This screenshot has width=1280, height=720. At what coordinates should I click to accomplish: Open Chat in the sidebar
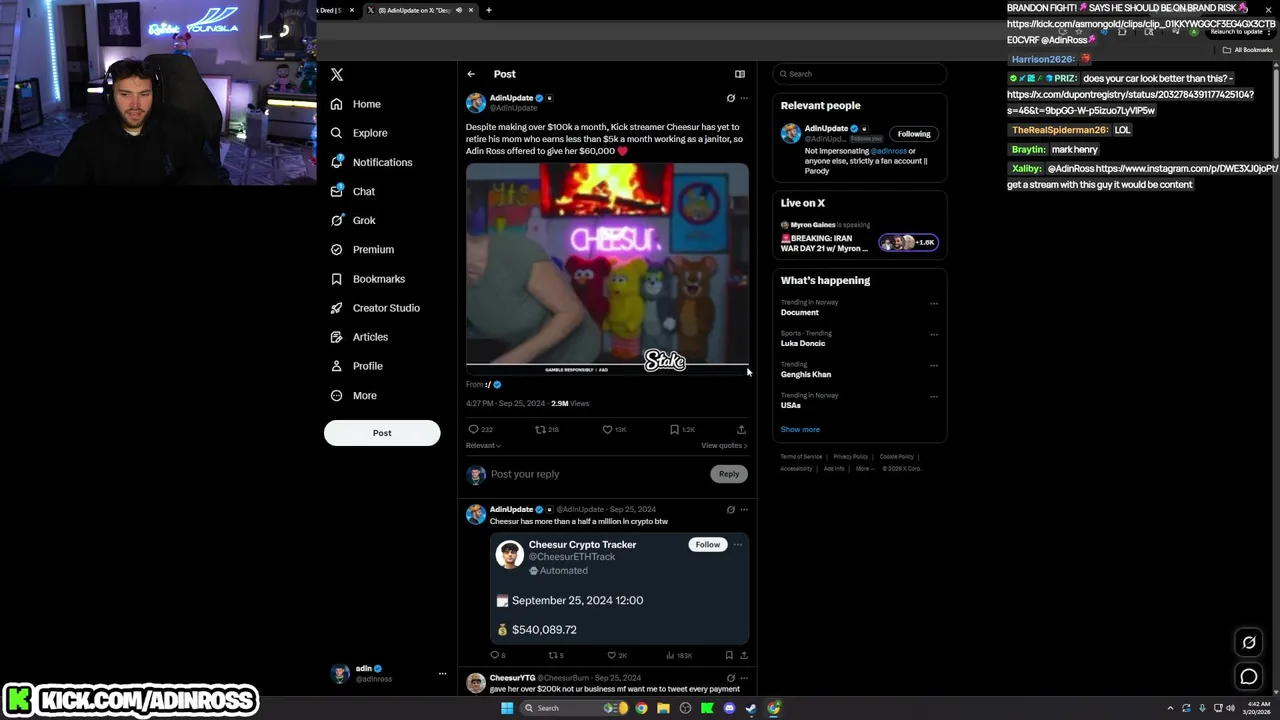[352, 191]
